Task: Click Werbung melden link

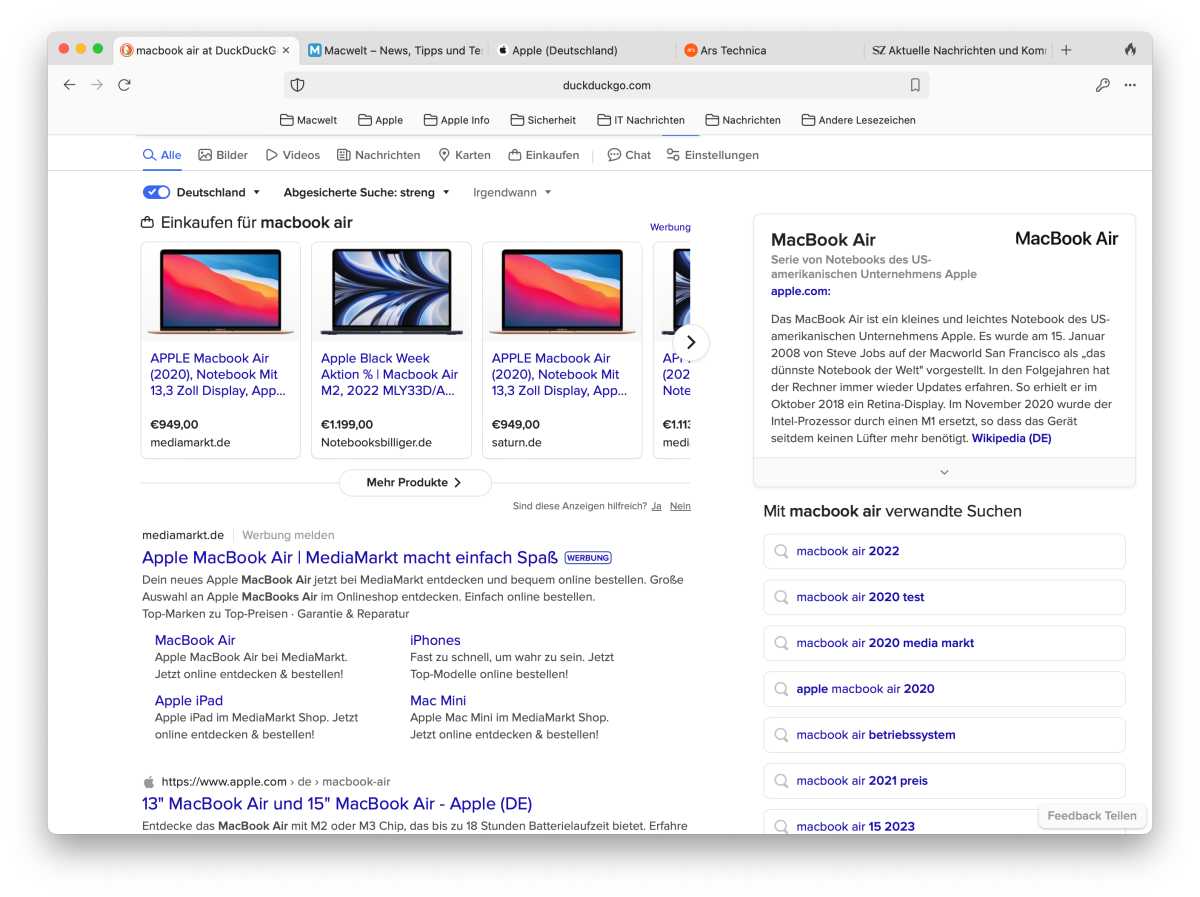Action: pyautogui.click(x=288, y=535)
